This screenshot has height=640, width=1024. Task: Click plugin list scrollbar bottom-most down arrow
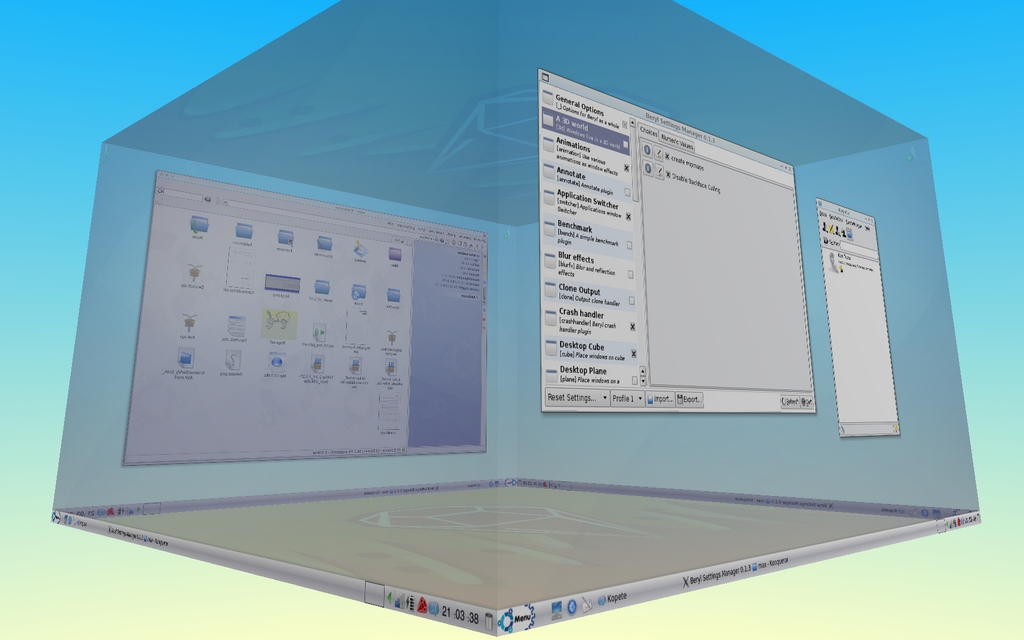(x=643, y=381)
